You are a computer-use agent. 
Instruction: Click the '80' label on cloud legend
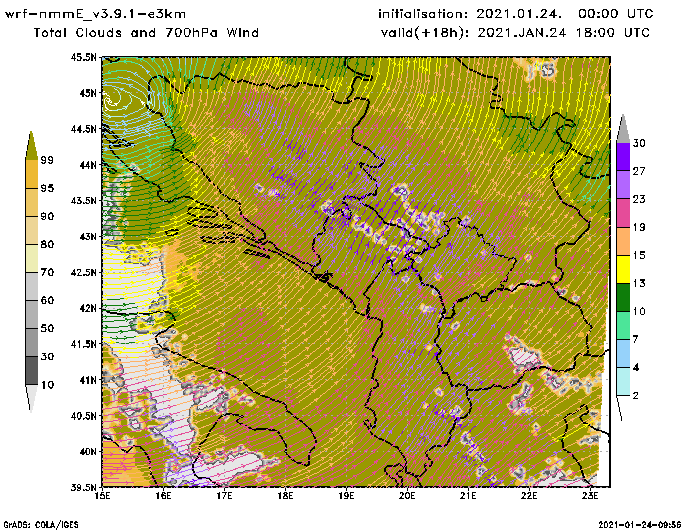tap(47, 244)
